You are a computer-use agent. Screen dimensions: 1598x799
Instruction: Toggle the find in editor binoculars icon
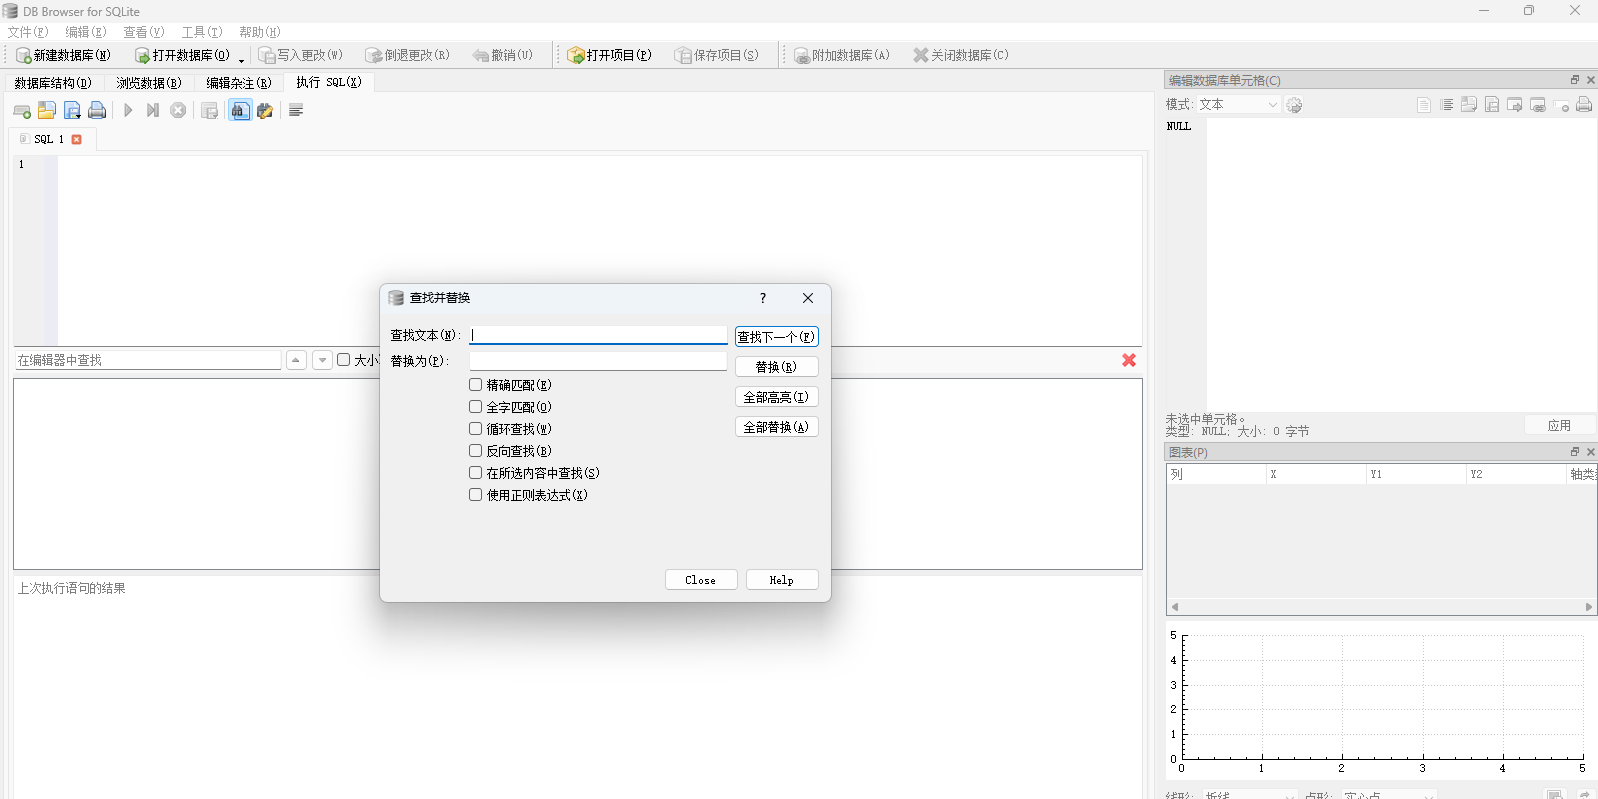tap(240, 111)
